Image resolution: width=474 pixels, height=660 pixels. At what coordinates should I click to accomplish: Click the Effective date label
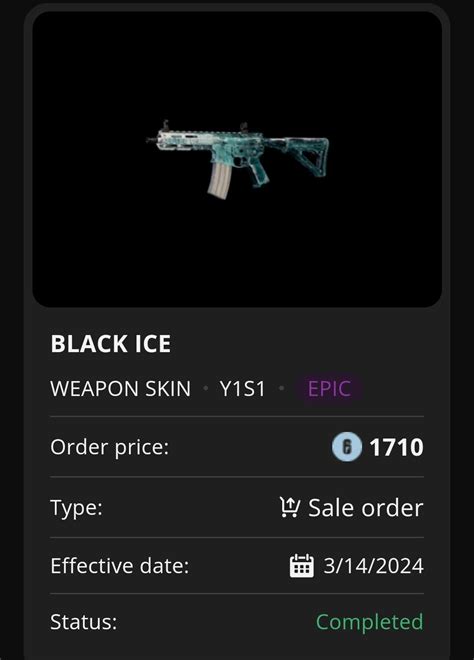[x=120, y=566]
